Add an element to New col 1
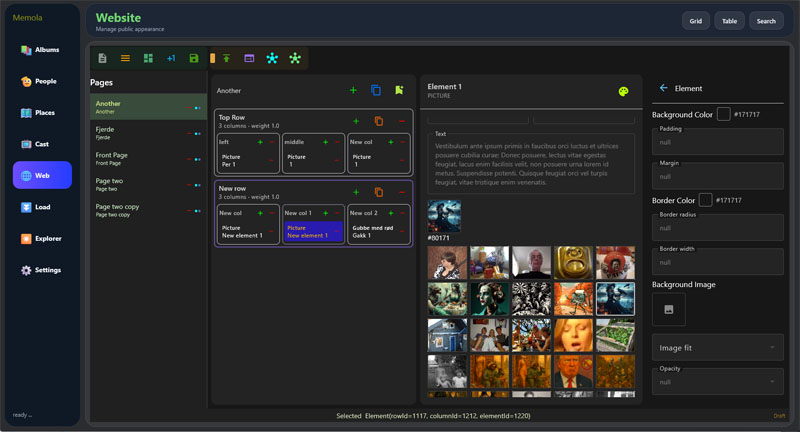 tap(326, 213)
